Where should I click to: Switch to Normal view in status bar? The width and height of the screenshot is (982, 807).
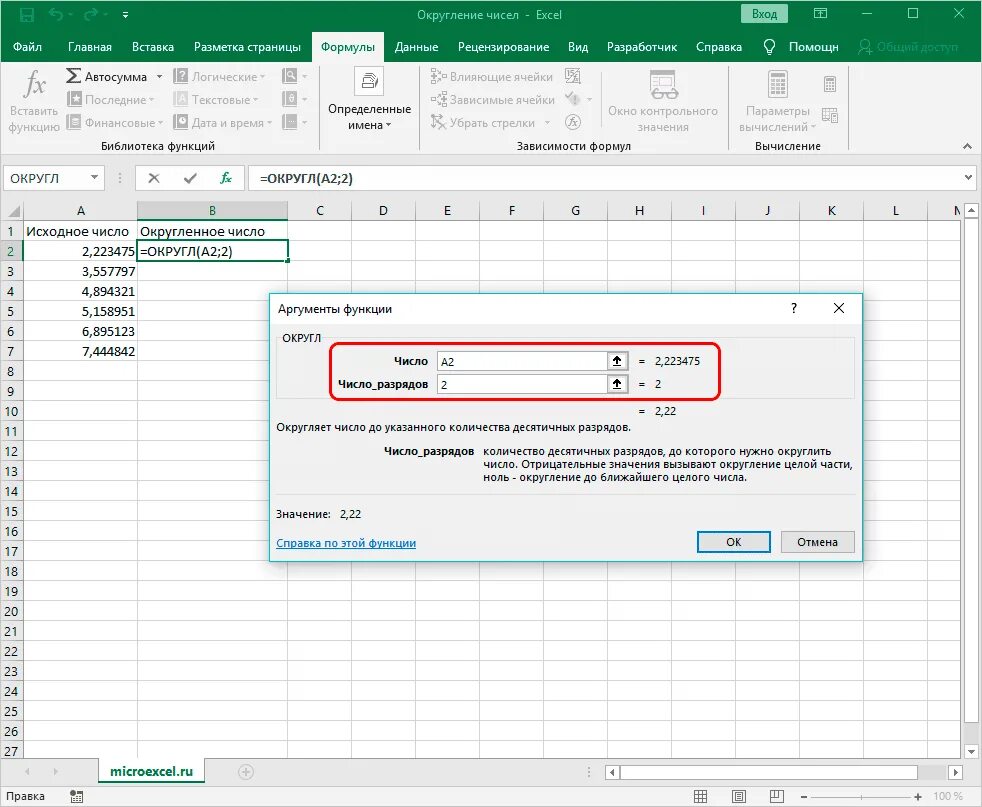pyautogui.click(x=700, y=796)
